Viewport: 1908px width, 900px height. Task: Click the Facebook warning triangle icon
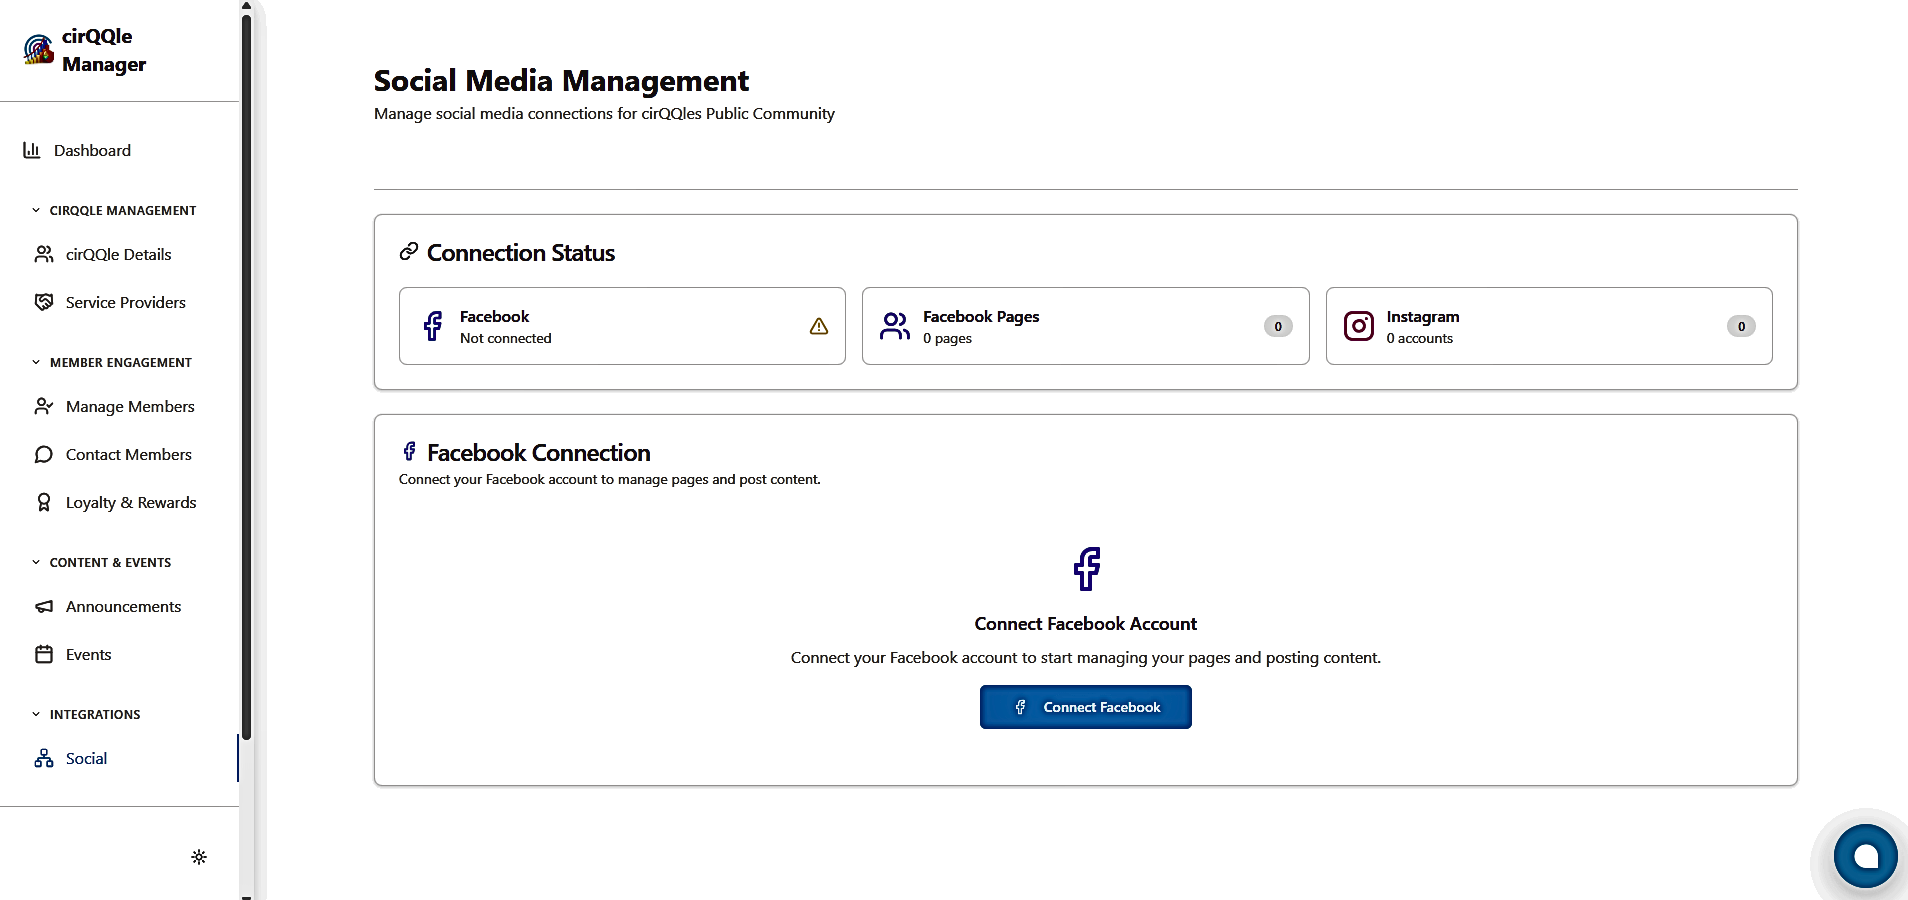click(819, 326)
